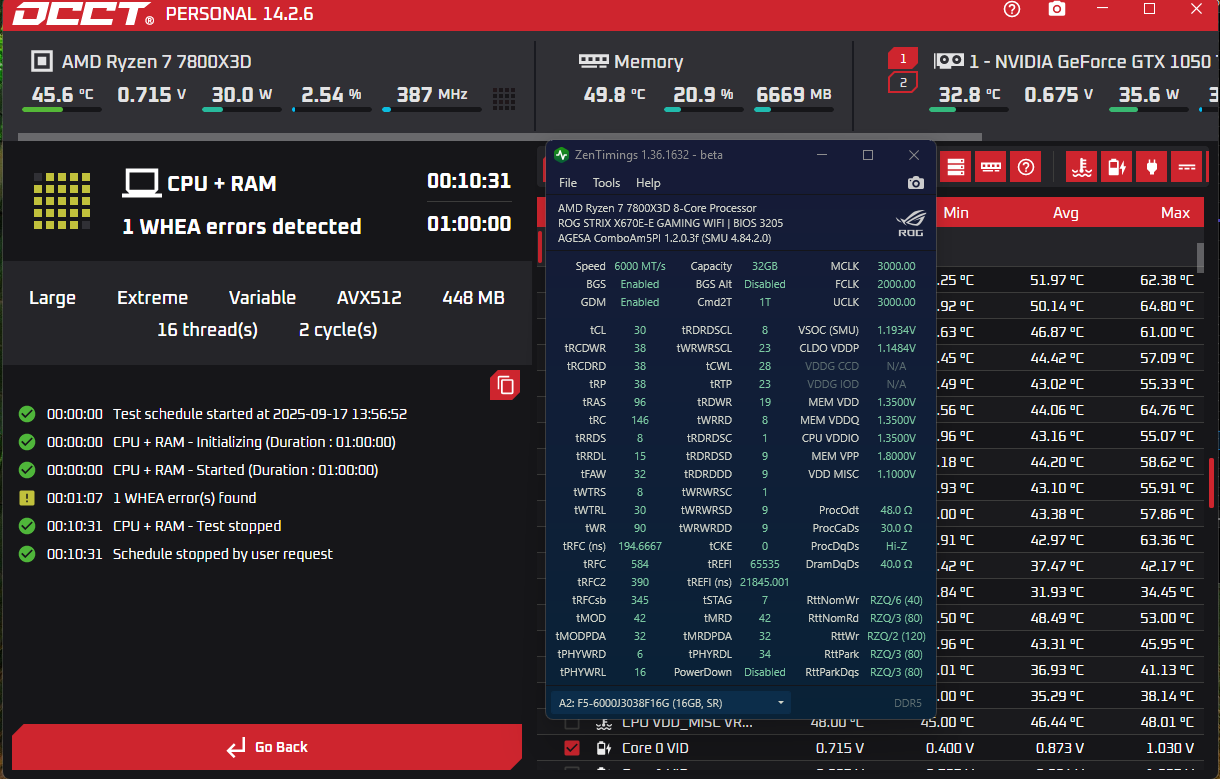Click yellow WHEA warning log icon
The height and width of the screenshot is (779, 1220).
[x=27, y=498]
